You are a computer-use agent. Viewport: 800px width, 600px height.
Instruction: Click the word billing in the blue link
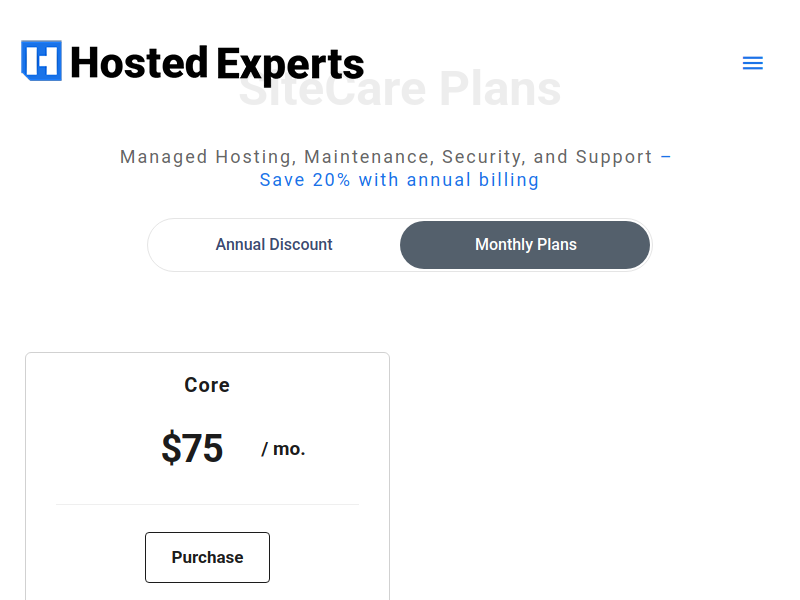pos(509,180)
